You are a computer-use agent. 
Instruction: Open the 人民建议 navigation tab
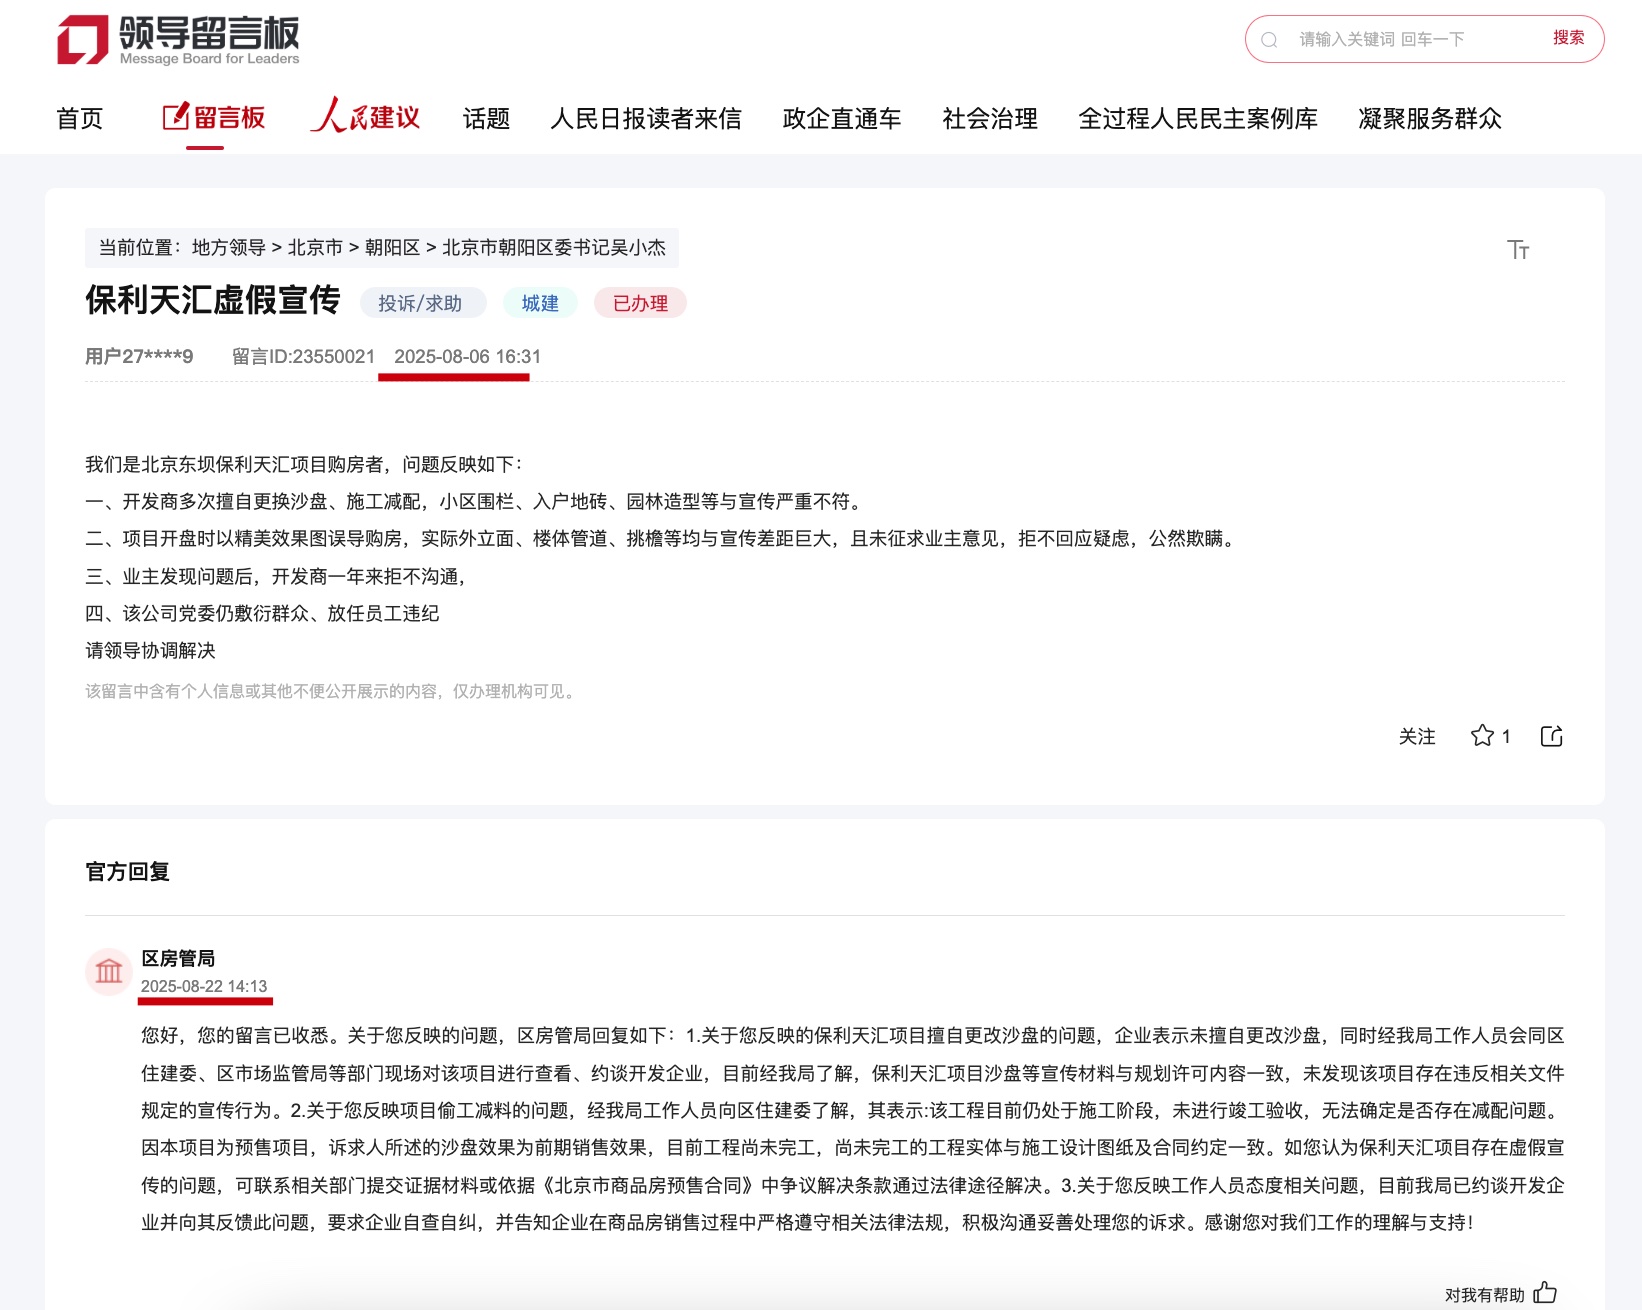[x=366, y=118]
